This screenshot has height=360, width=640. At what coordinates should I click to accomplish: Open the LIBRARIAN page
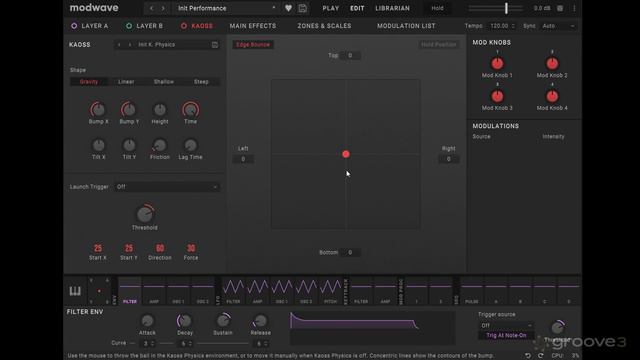[x=392, y=8]
